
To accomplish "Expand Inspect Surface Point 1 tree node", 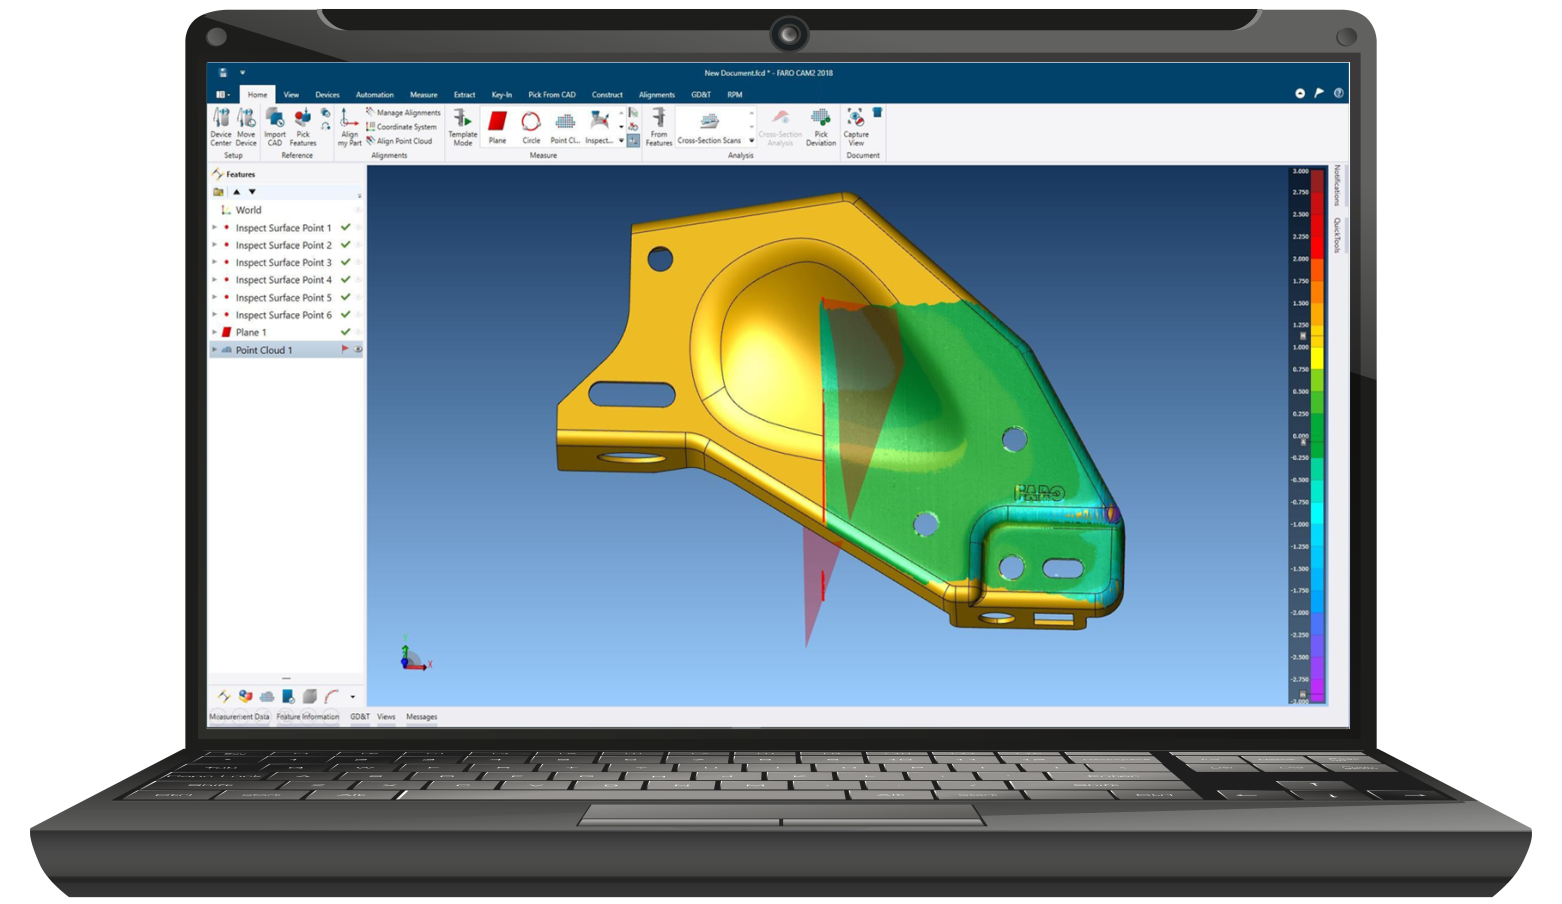I will click(214, 228).
